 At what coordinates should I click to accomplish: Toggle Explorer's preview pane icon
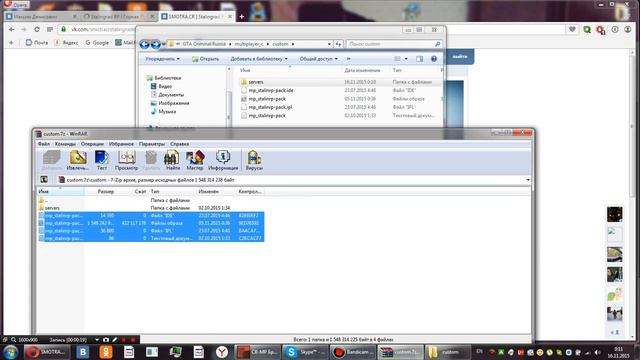pyautogui.click(x=420, y=59)
